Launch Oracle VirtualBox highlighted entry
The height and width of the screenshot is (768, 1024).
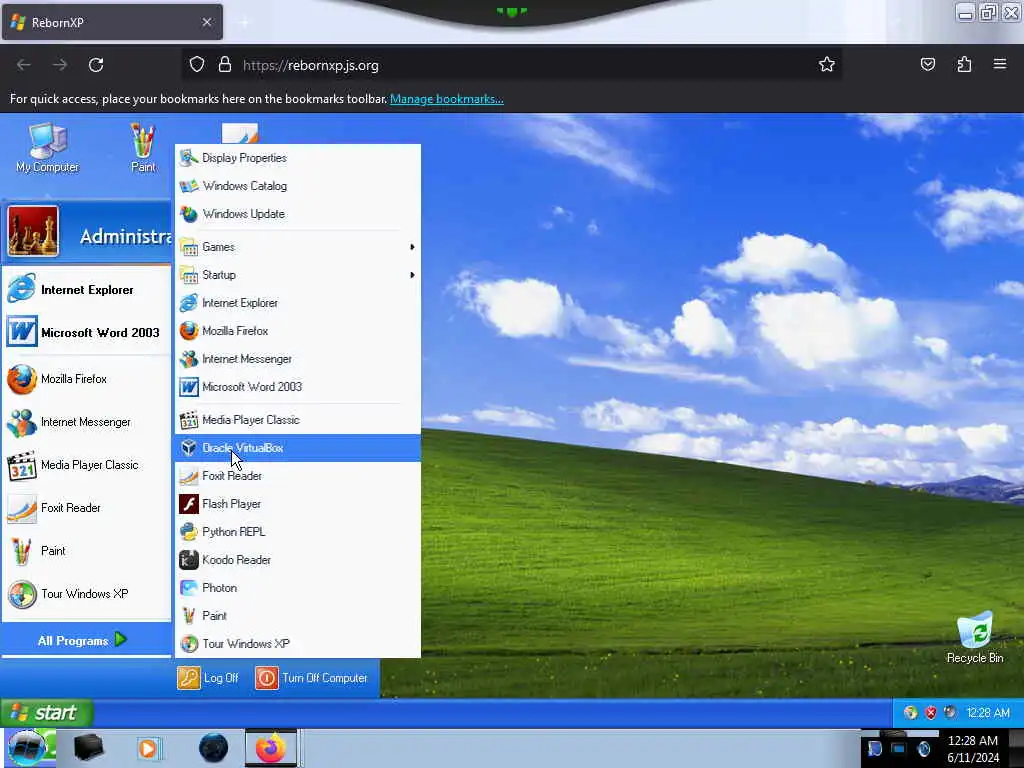[x=298, y=448]
